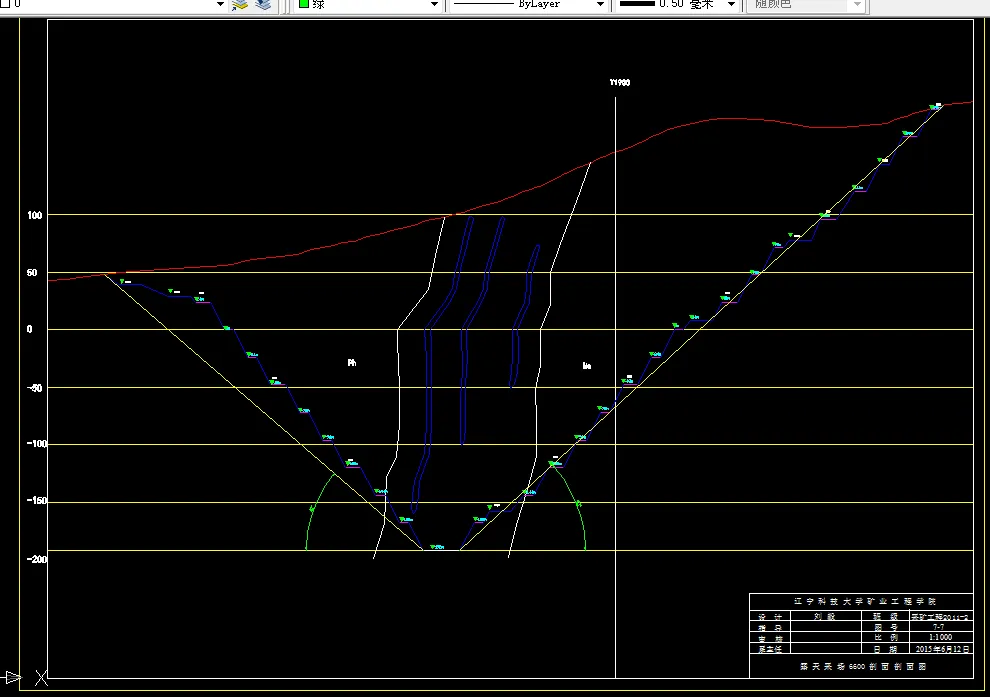Click the layer icon right of layer 0
The image size is (990, 697).
(240, 4)
